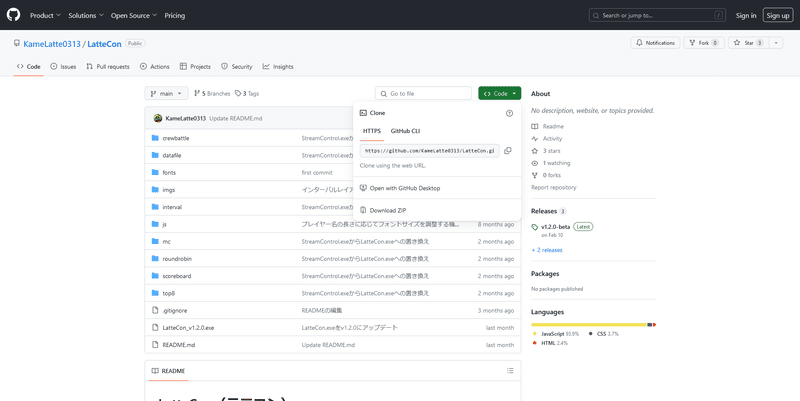Click the README tab header
This screenshot has width=800, height=401.
pos(168,371)
